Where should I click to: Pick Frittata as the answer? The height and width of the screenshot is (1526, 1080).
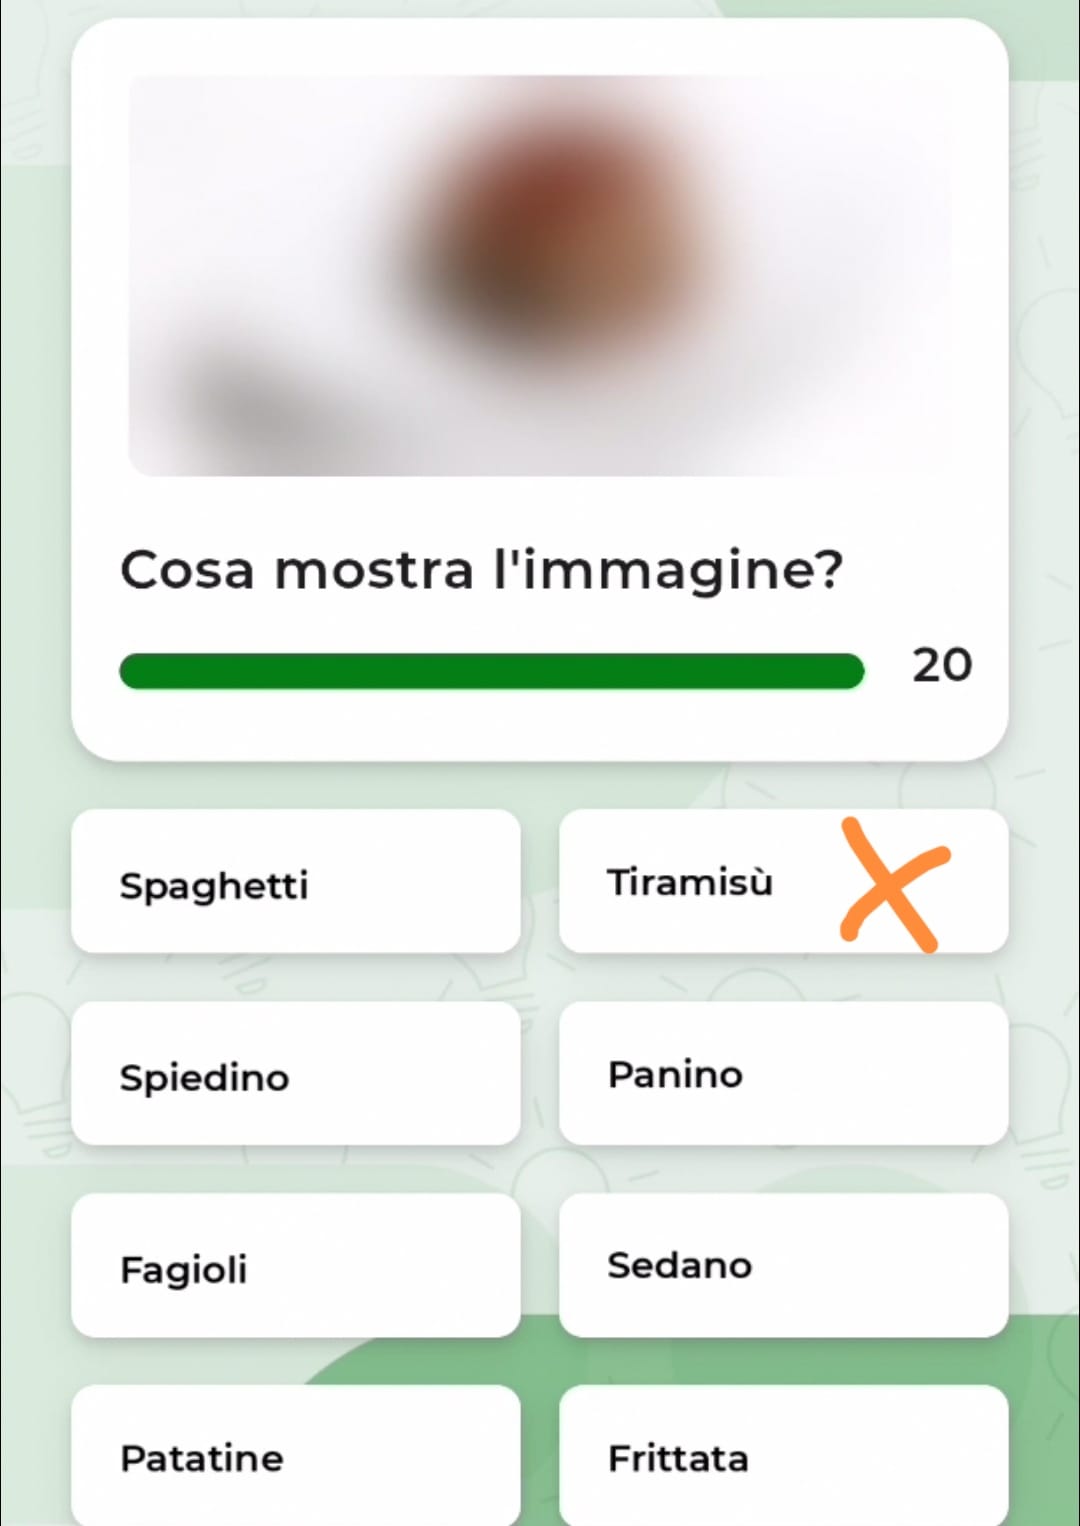click(783, 1456)
